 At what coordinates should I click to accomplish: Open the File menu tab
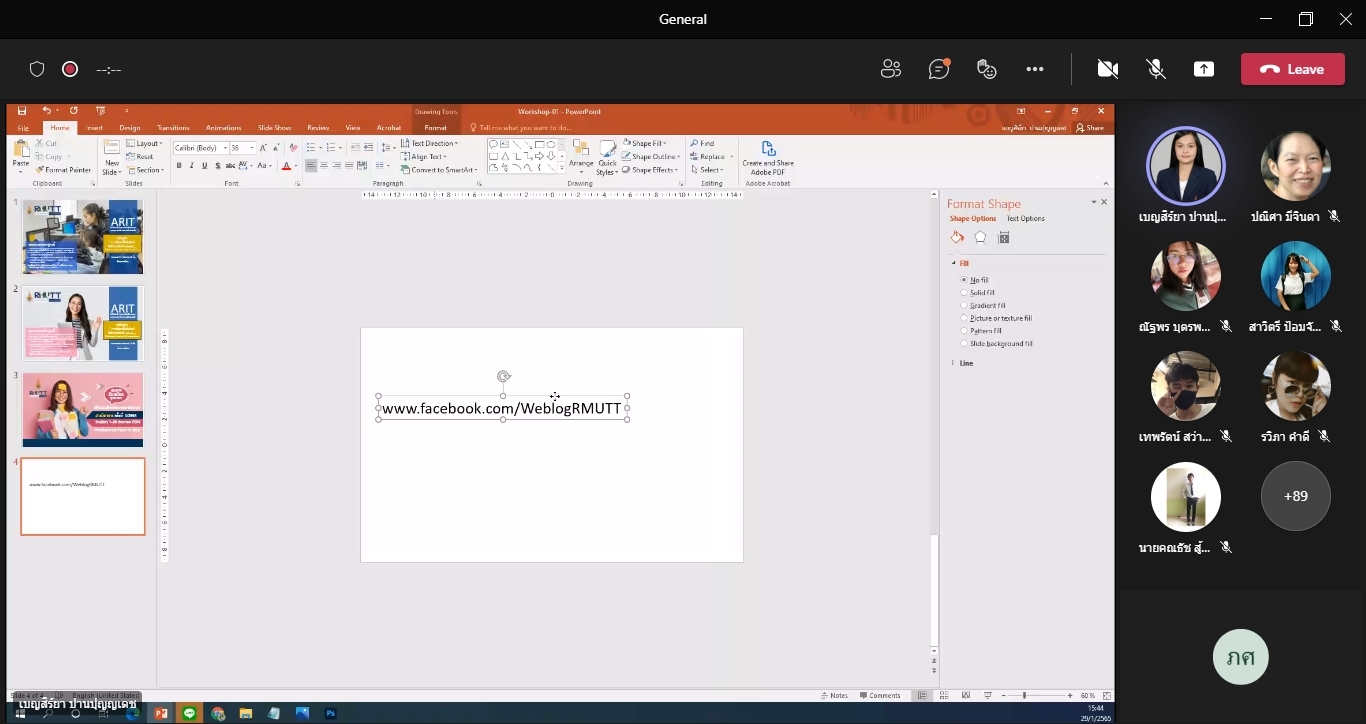pyautogui.click(x=23, y=128)
